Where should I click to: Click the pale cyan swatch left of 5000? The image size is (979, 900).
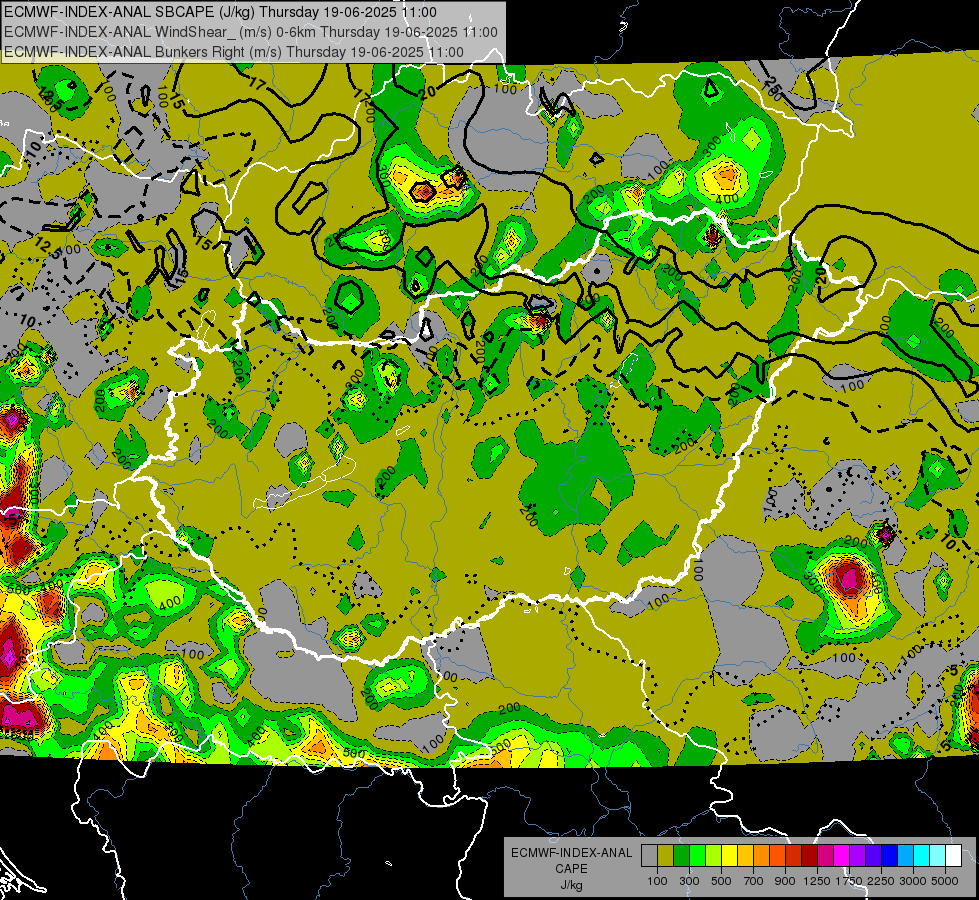point(938,856)
